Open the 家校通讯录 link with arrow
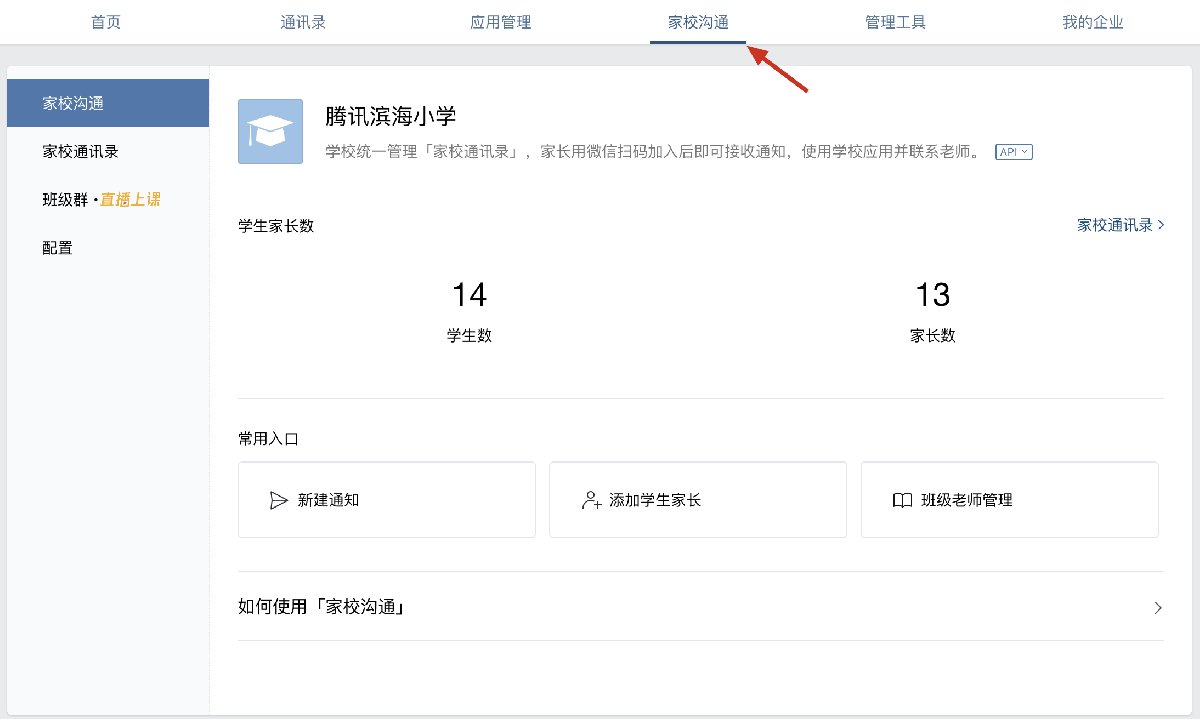1200x719 pixels. 1120,225
